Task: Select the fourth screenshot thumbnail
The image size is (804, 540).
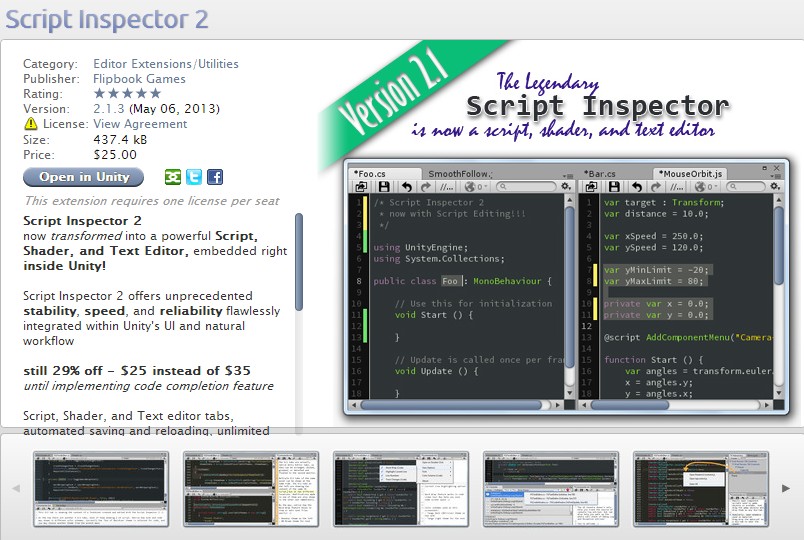Action: click(x=551, y=489)
